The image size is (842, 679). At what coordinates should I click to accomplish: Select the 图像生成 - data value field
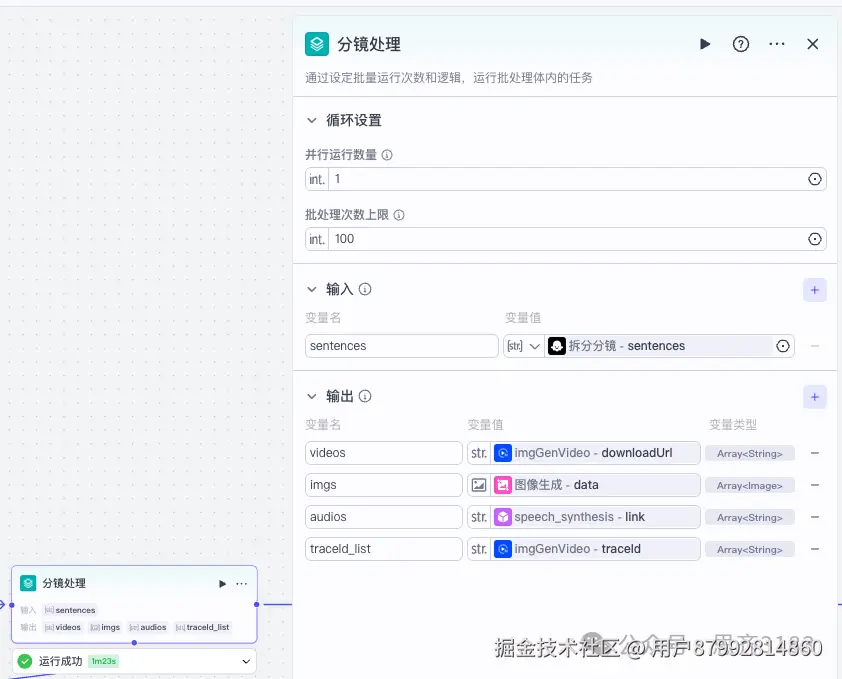pos(595,485)
